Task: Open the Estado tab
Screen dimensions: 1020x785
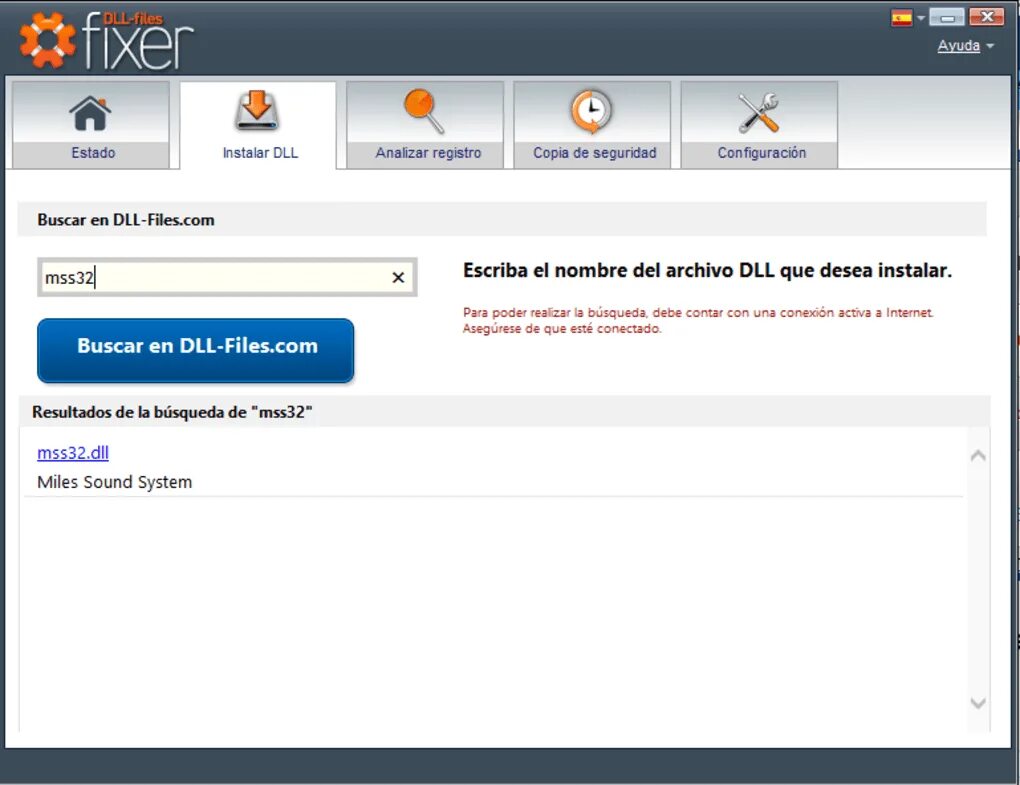Action: [x=91, y=125]
